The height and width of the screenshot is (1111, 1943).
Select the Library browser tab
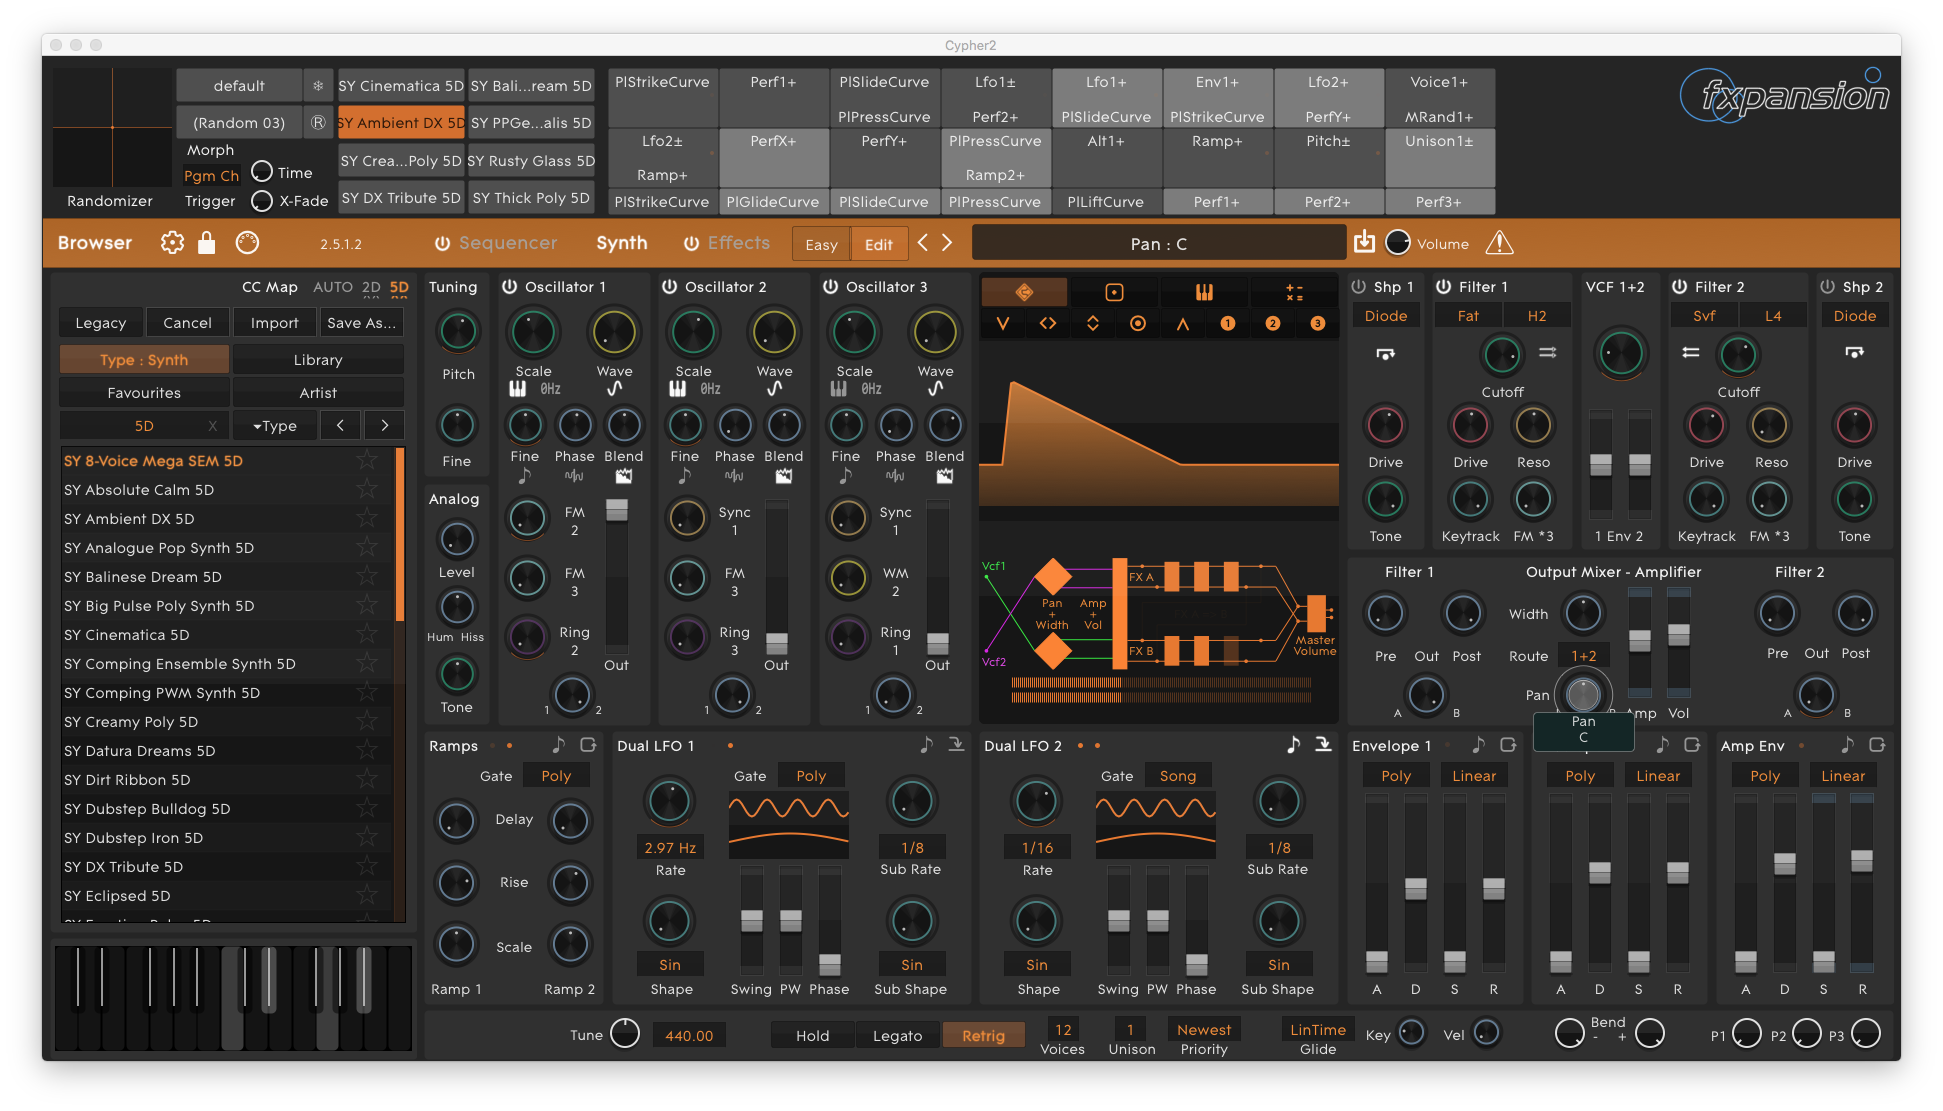coord(318,360)
